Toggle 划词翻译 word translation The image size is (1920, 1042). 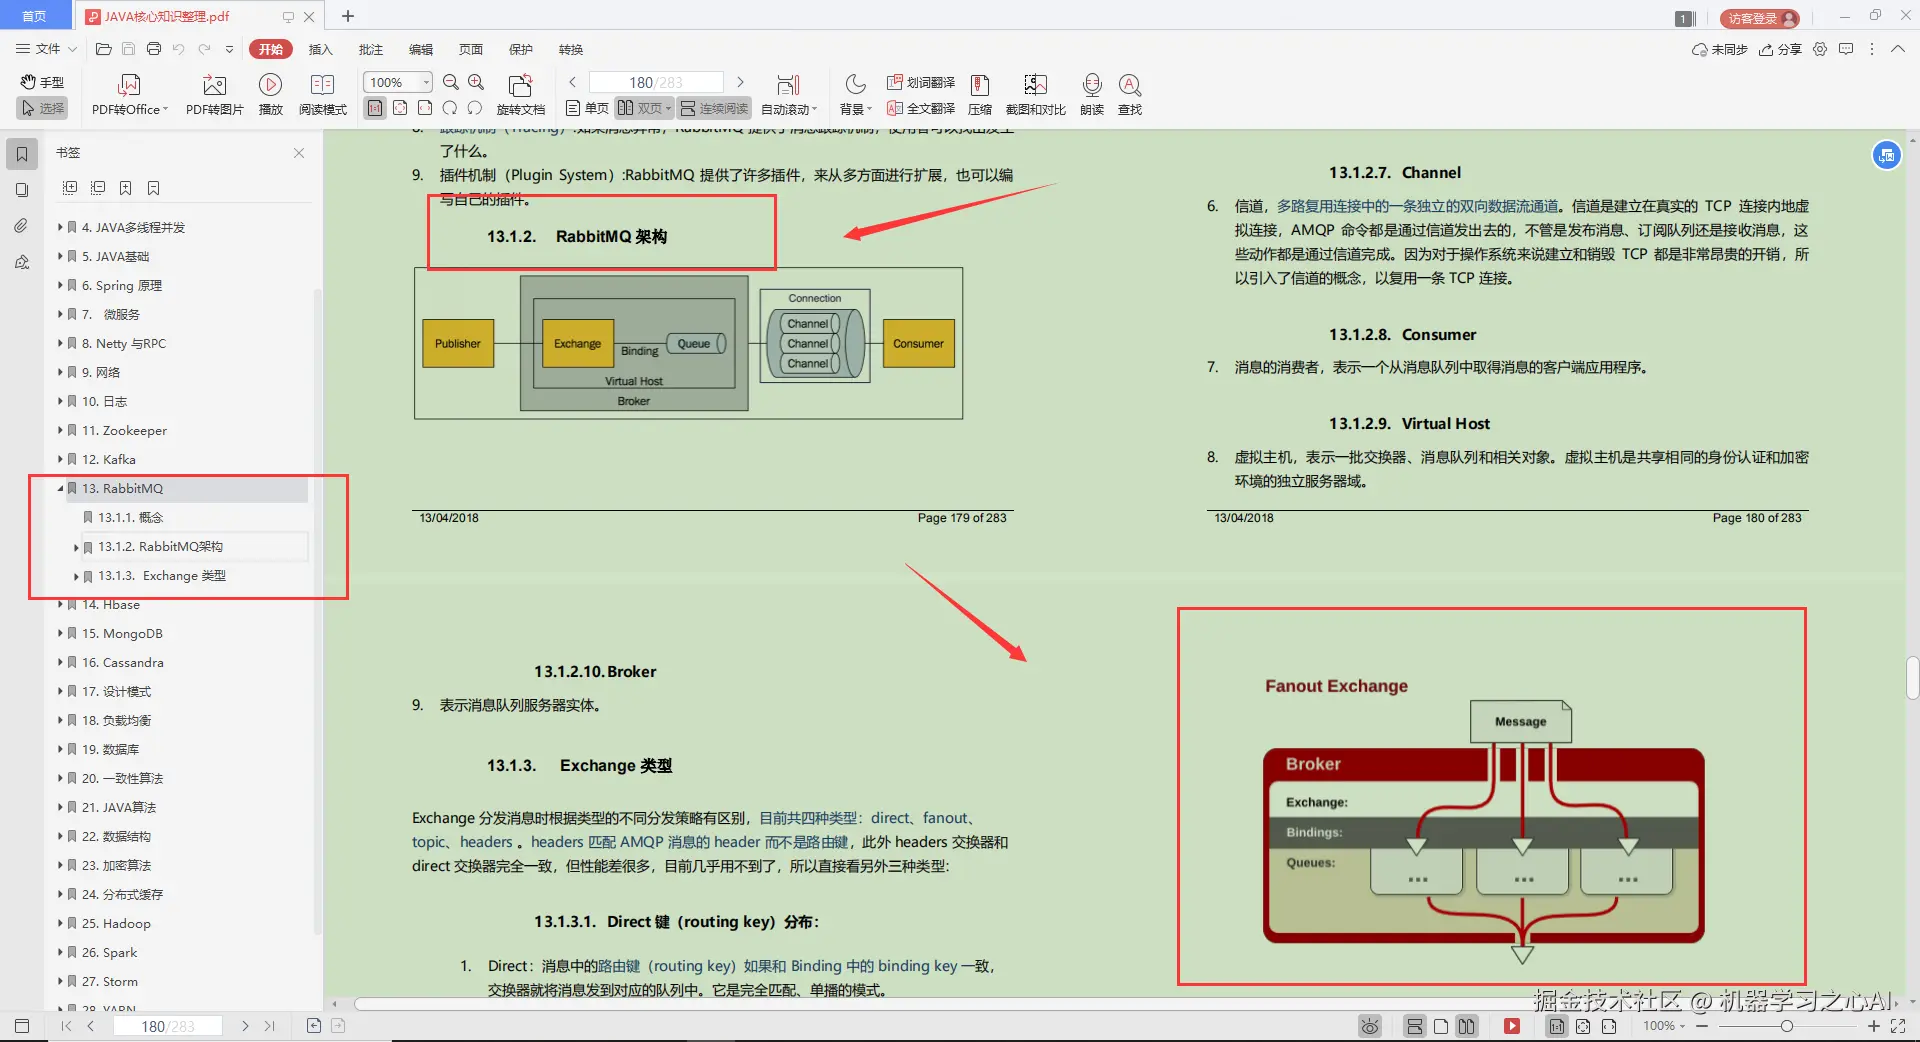[921, 82]
